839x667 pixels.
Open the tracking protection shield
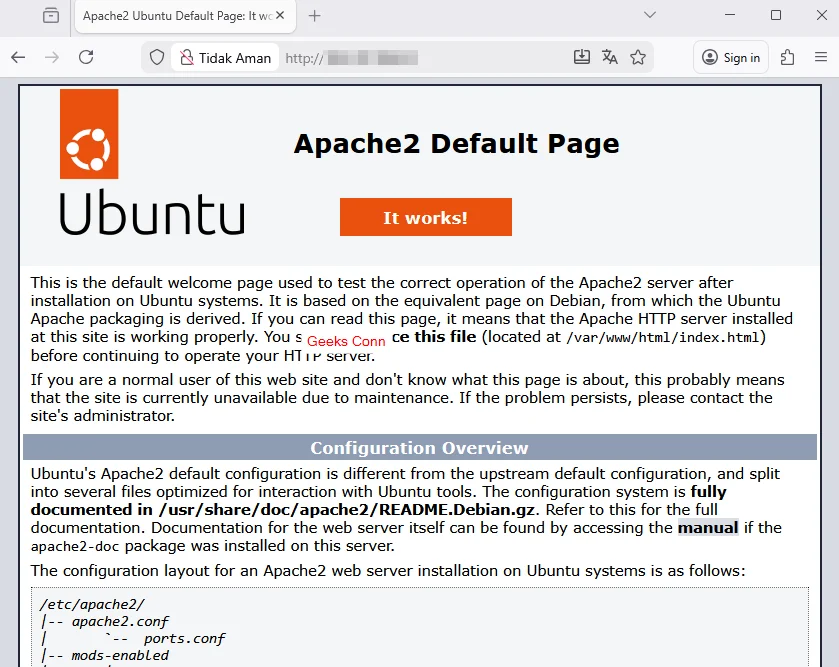157,57
